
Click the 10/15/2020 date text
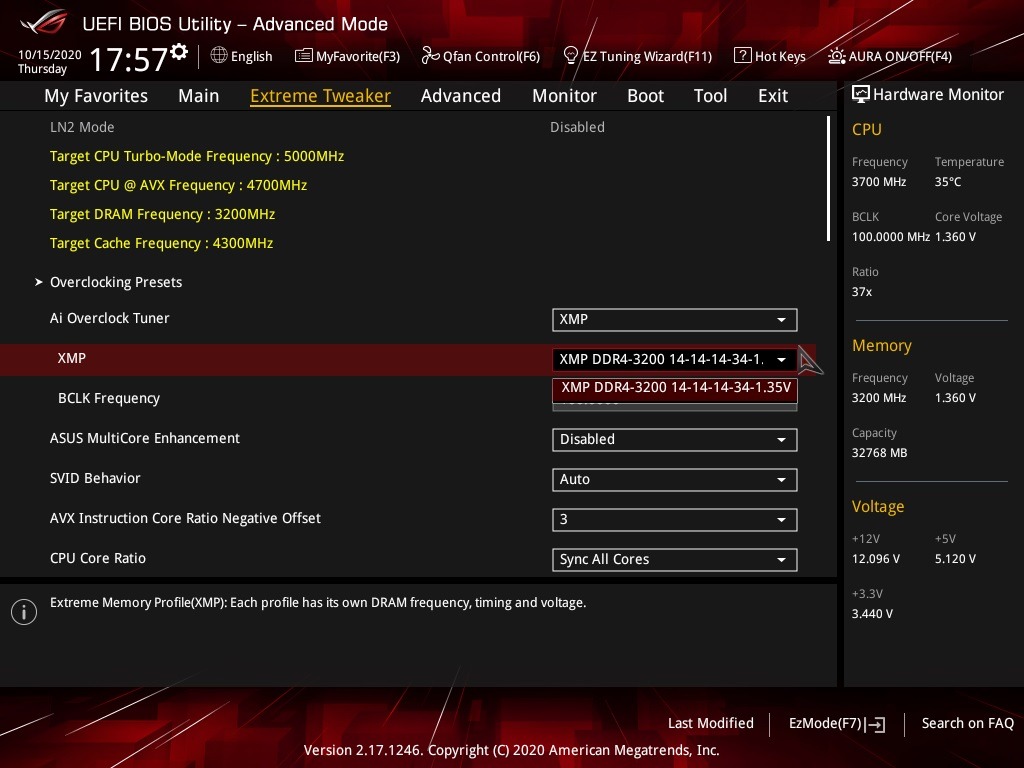(x=50, y=55)
